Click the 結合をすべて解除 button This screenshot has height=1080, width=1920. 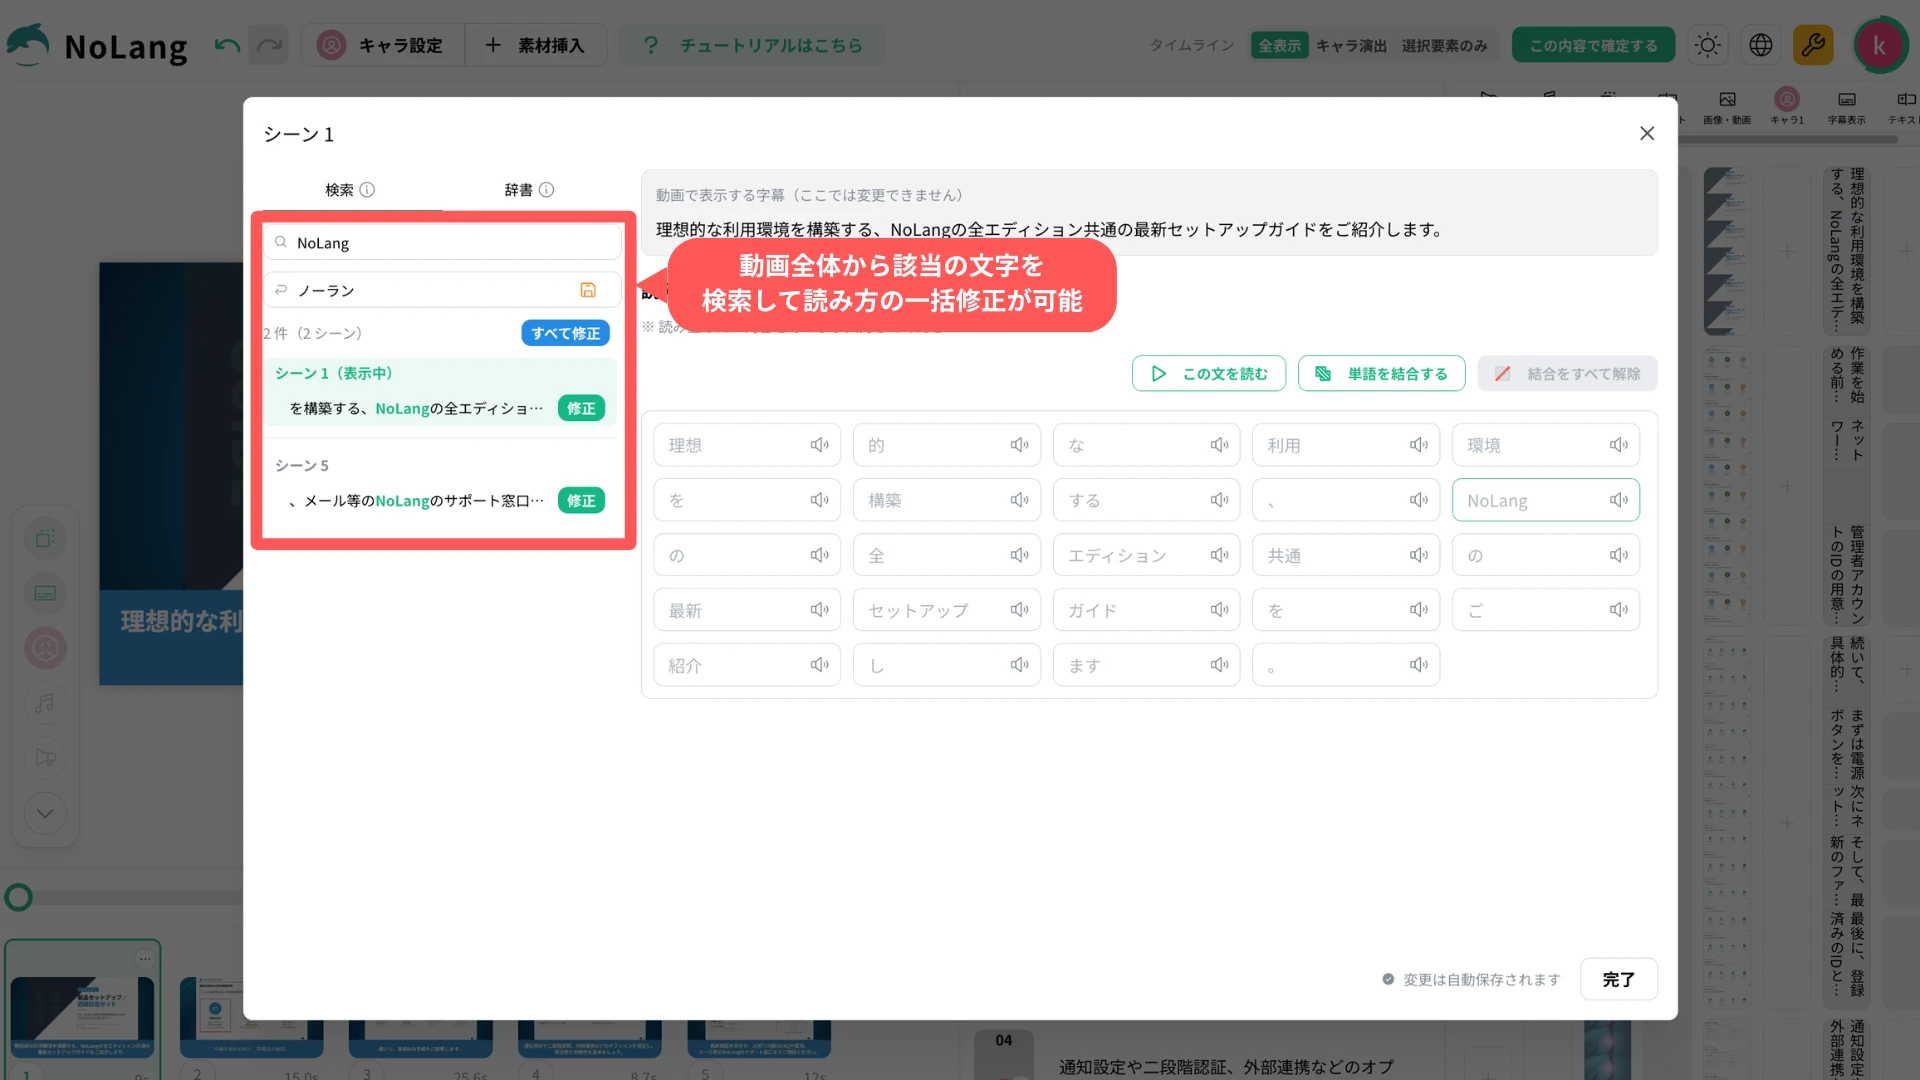click(1567, 374)
